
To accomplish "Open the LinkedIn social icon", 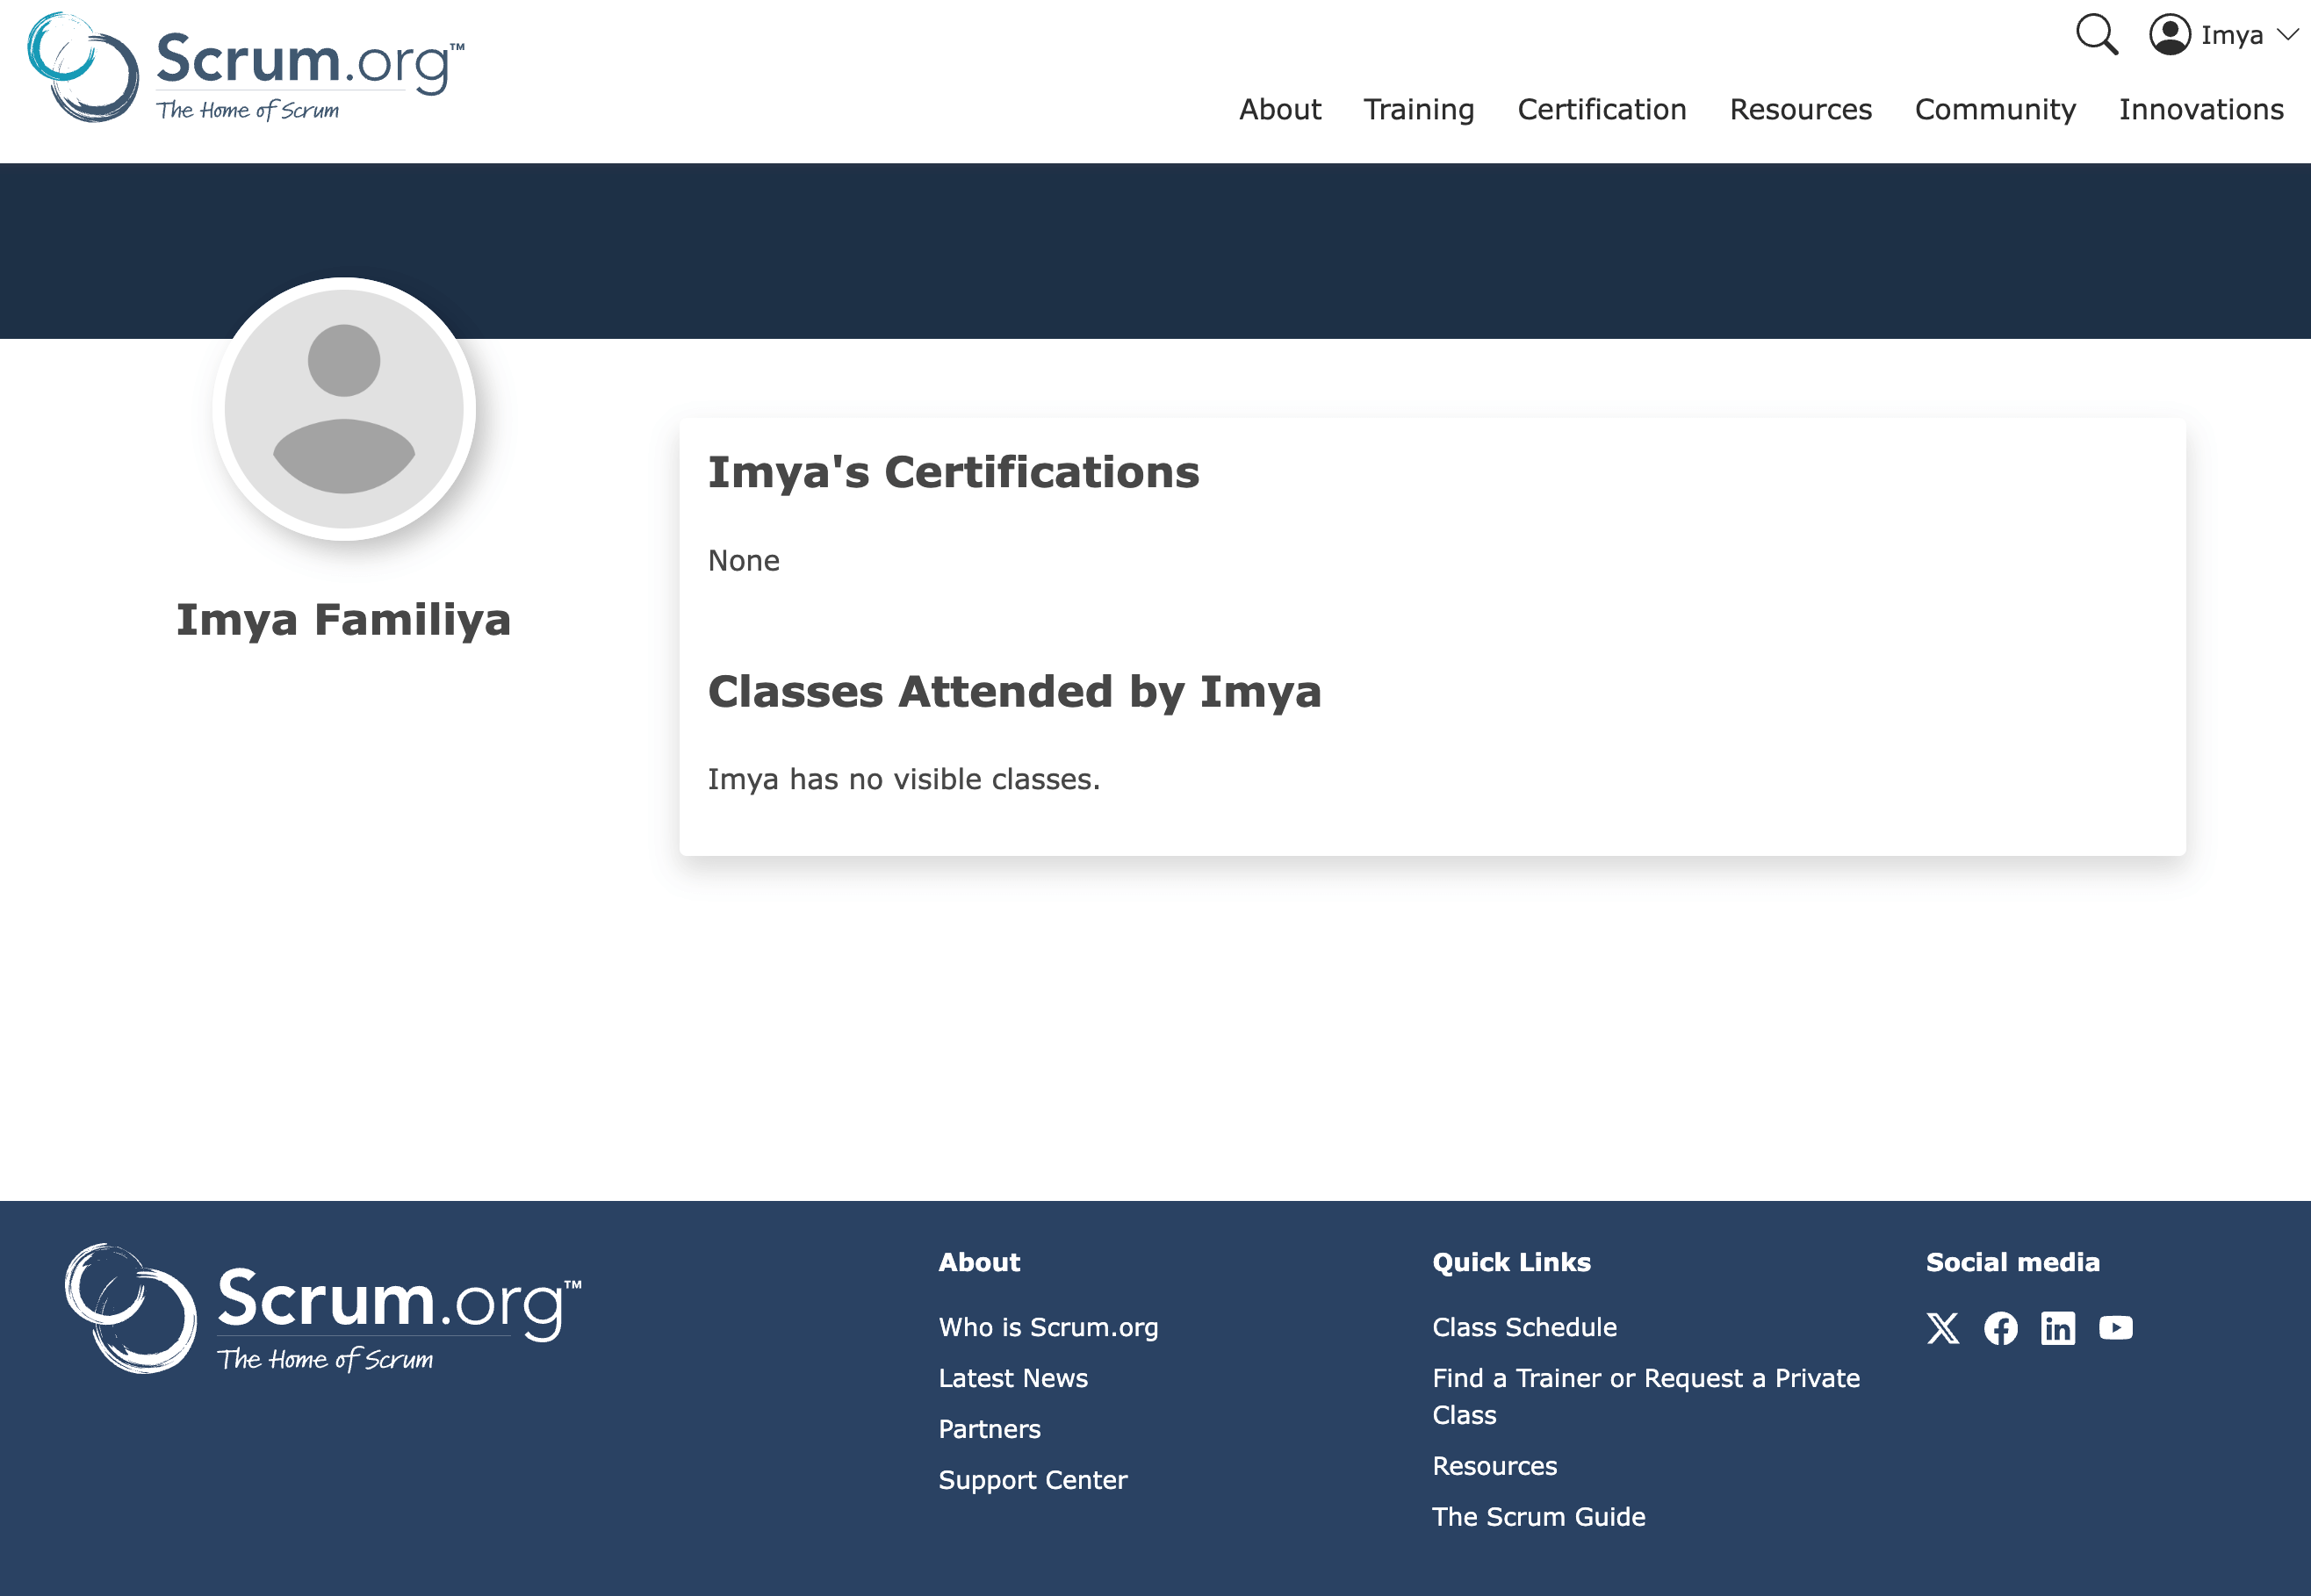I will click(x=2058, y=1328).
